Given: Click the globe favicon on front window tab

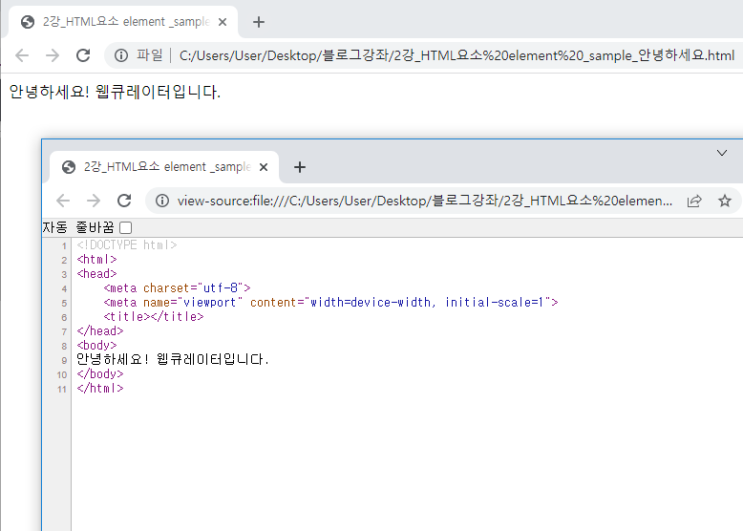Looking at the screenshot, I should click(69, 167).
